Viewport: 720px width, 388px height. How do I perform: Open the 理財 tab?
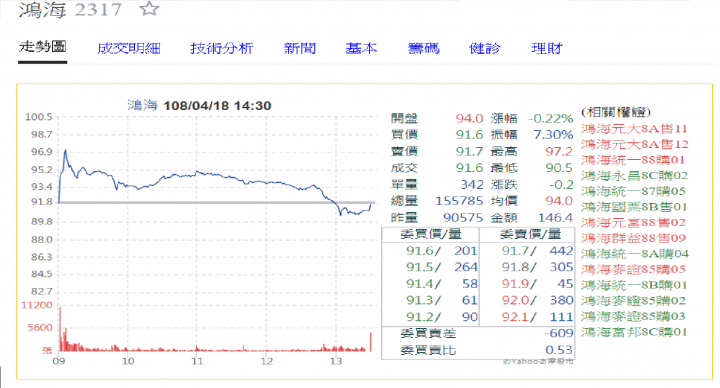pos(547,48)
